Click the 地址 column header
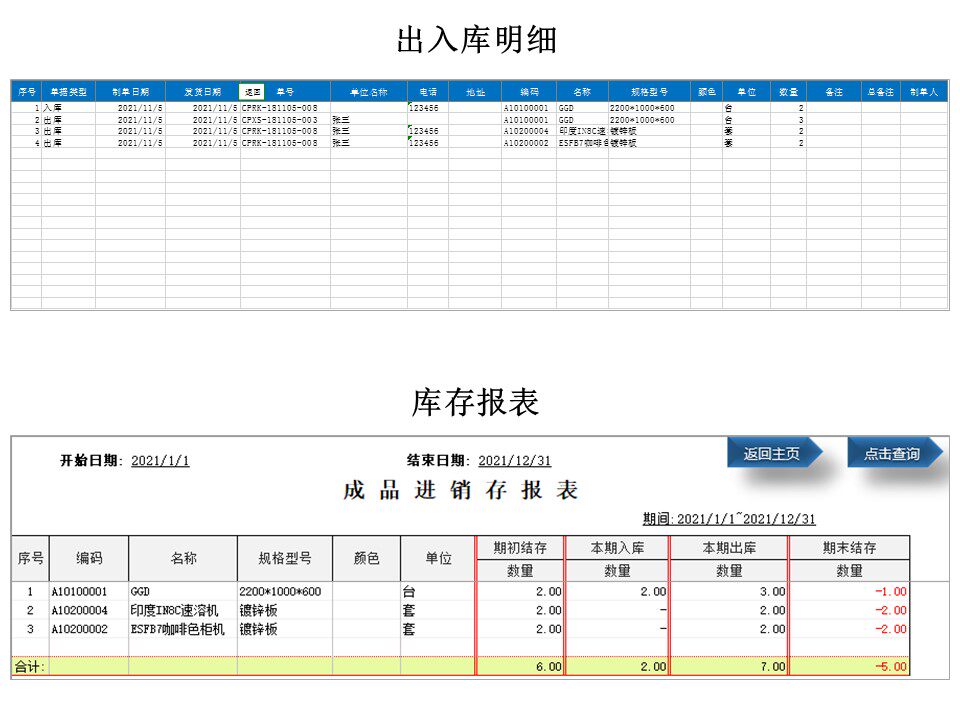960x720 pixels. pyautogui.click(x=475, y=92)
